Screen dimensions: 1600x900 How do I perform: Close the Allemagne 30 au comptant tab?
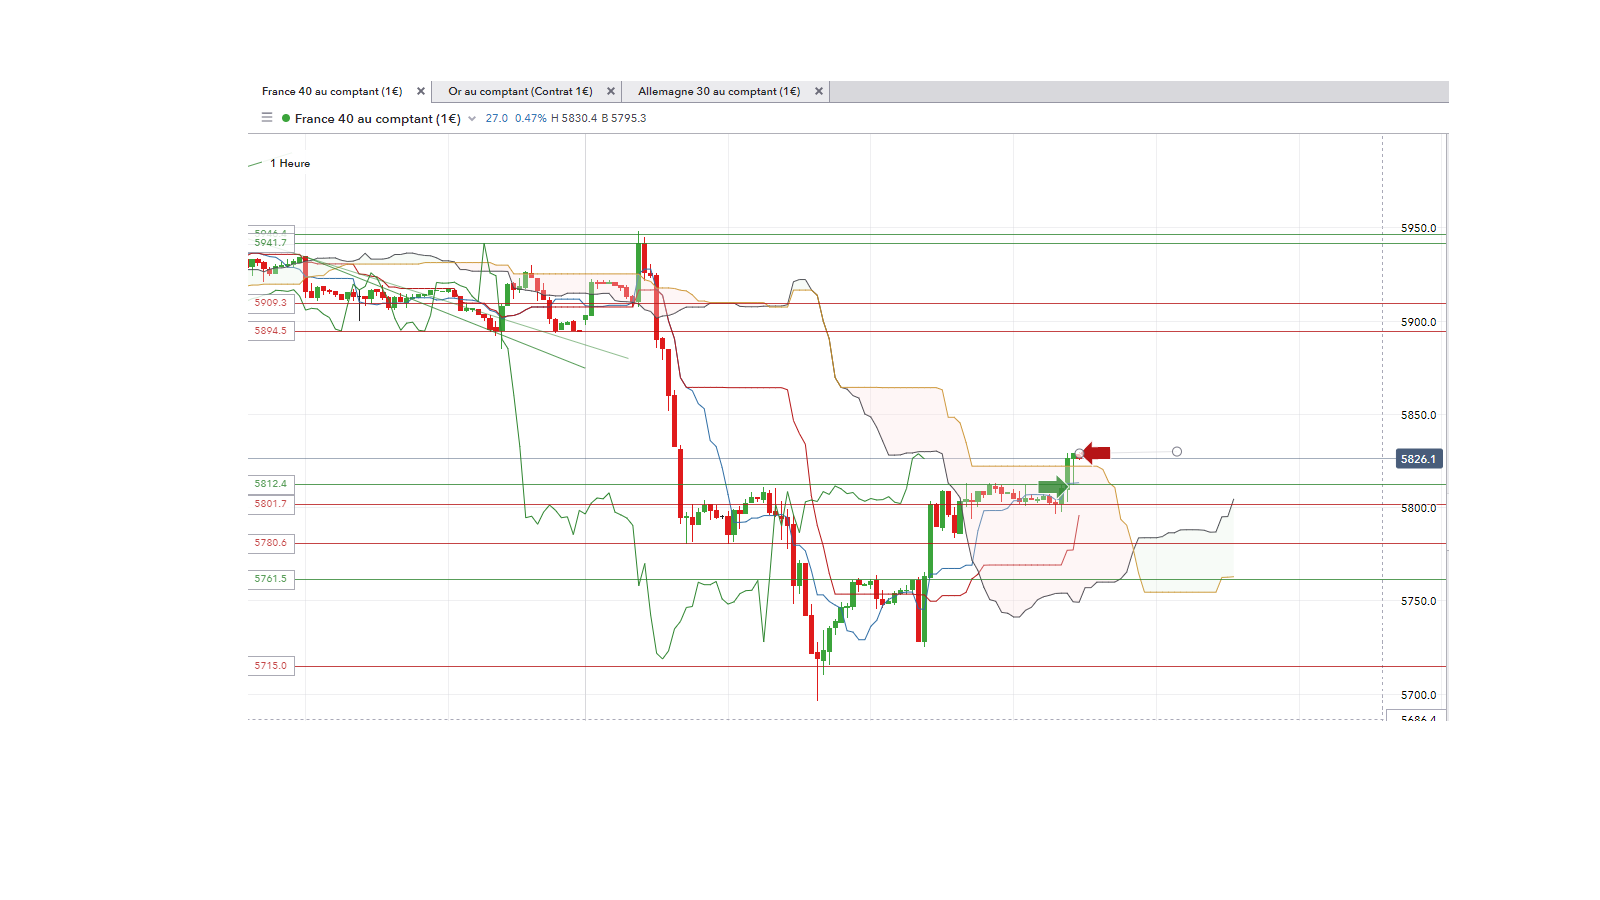819,91
